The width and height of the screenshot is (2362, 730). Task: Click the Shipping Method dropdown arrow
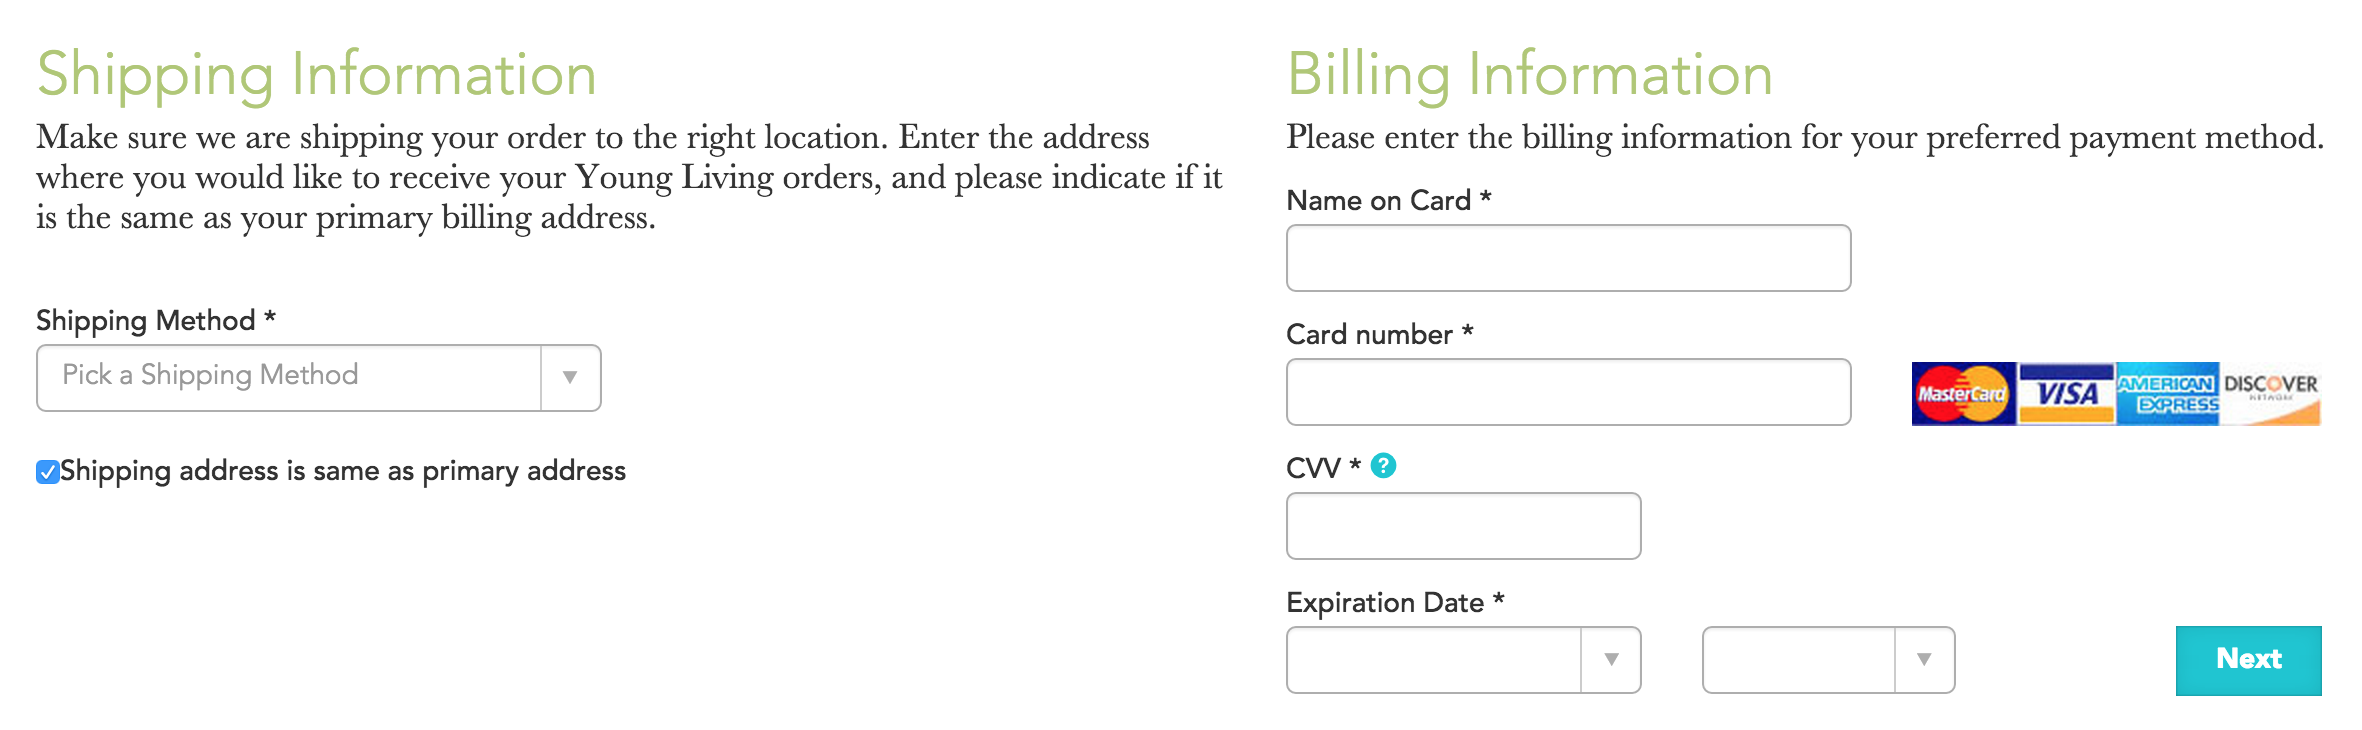click(571, 378)
